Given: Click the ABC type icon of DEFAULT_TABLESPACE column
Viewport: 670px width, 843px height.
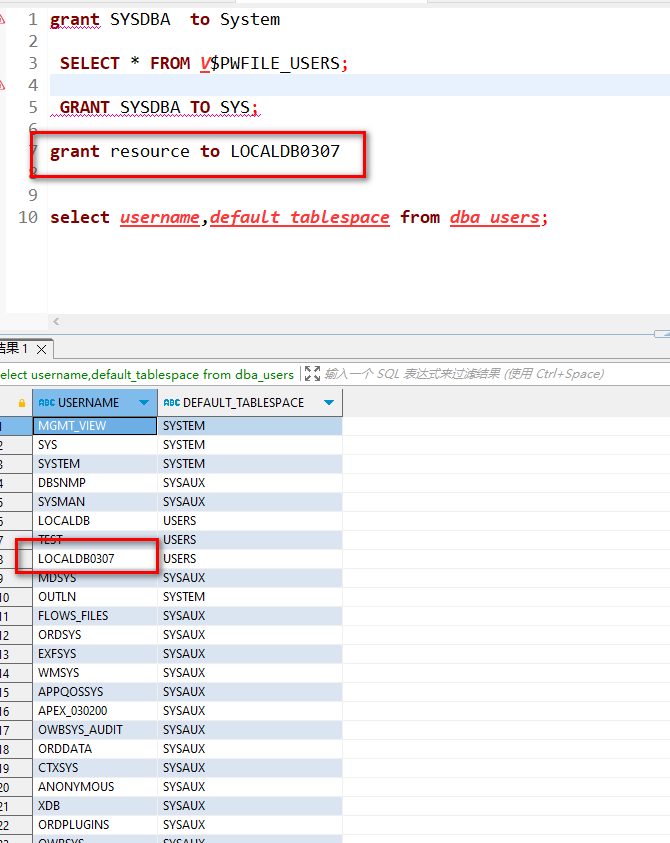Looking at the screenshot, I should coord(171,403).
